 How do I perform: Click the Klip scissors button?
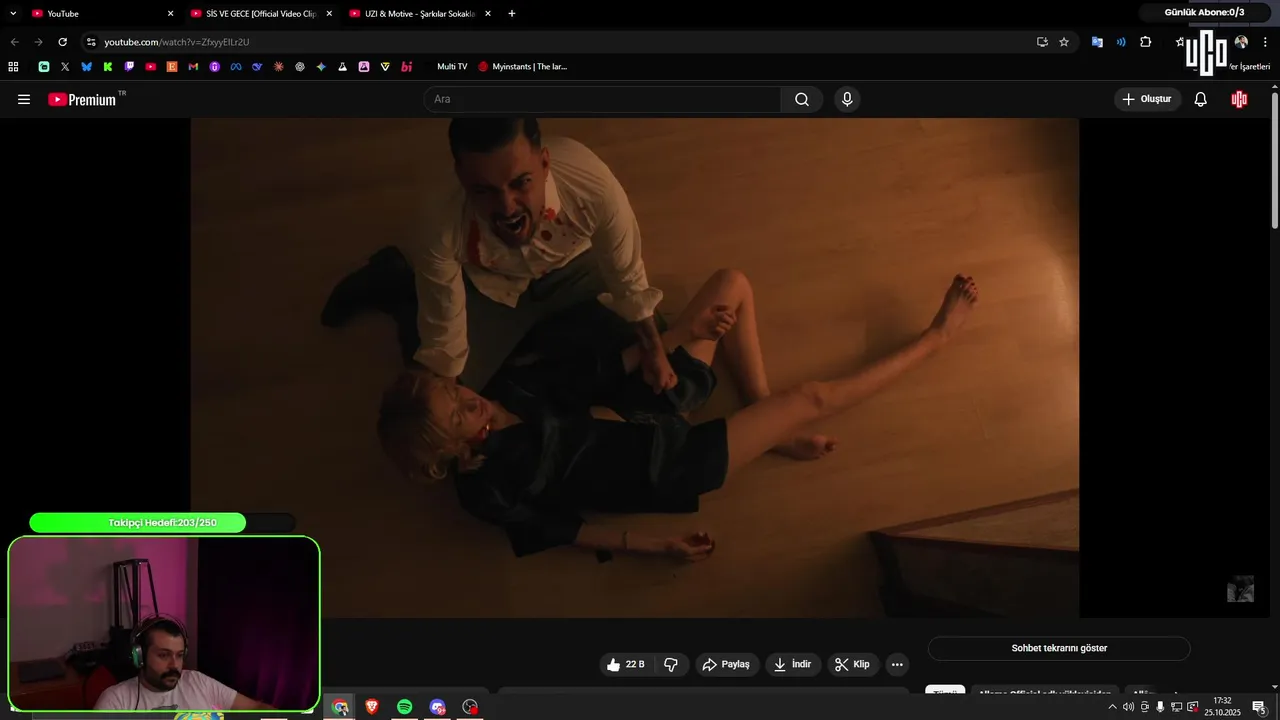click(x=853, y=664)
